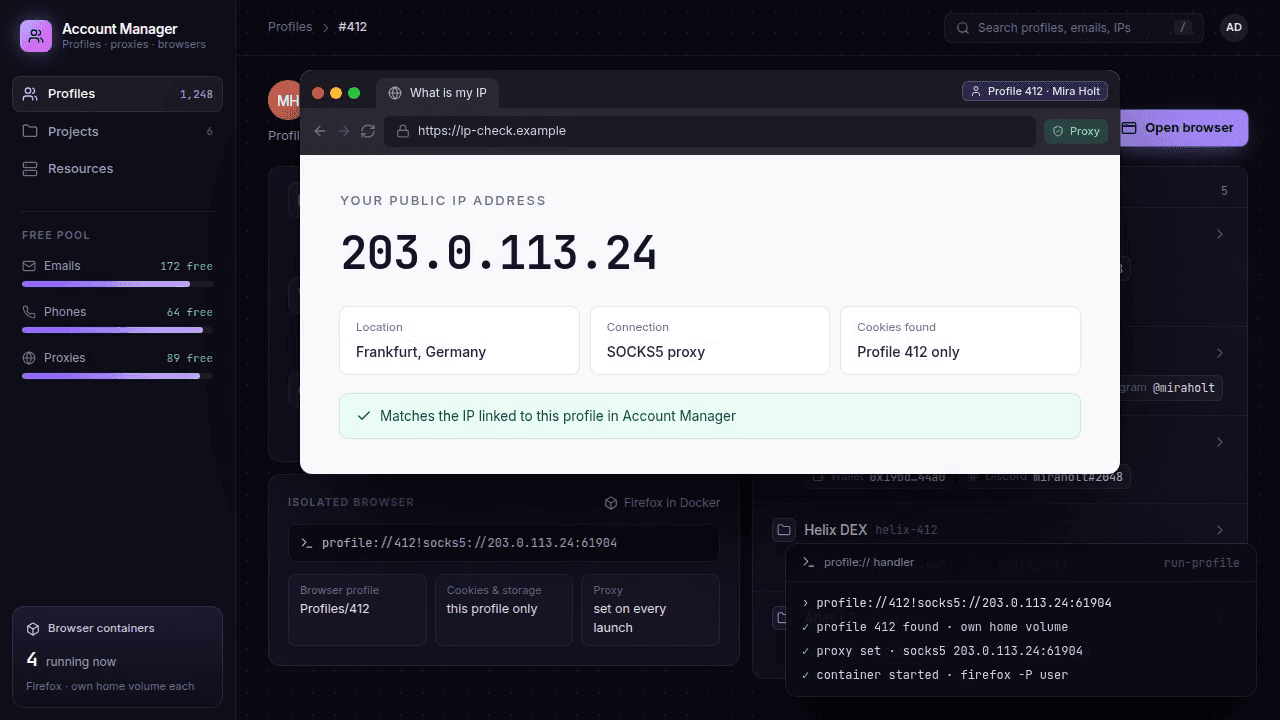Image resolution: width=1280 pixels, height=720 pixels.
Task: Click the run-profile label in handler panel
Action: point(1201,563)
